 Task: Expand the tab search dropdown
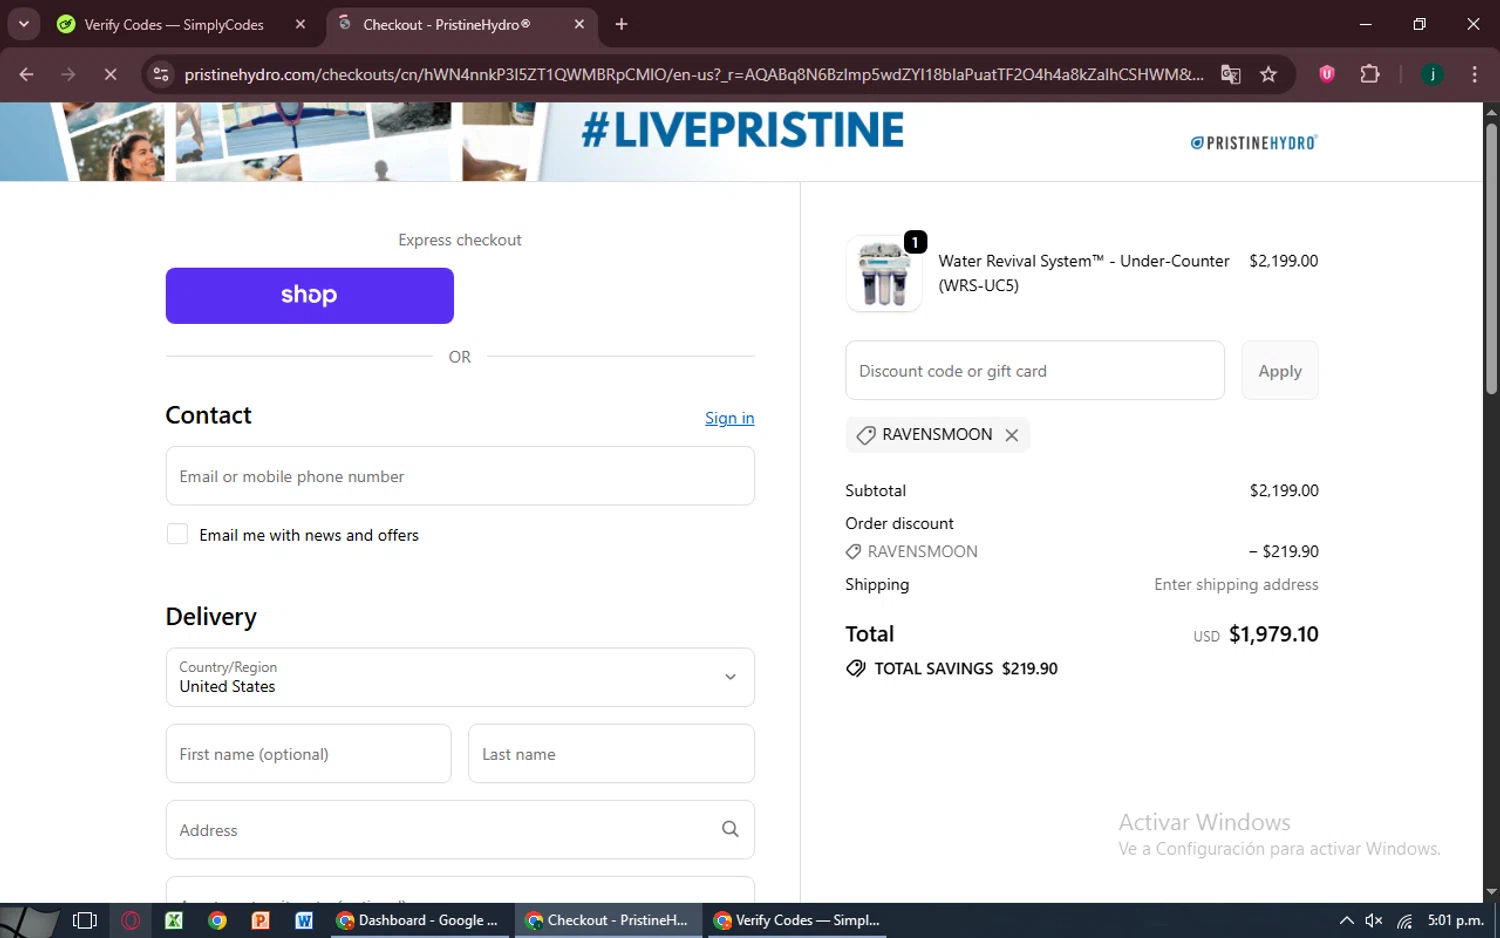23,24
